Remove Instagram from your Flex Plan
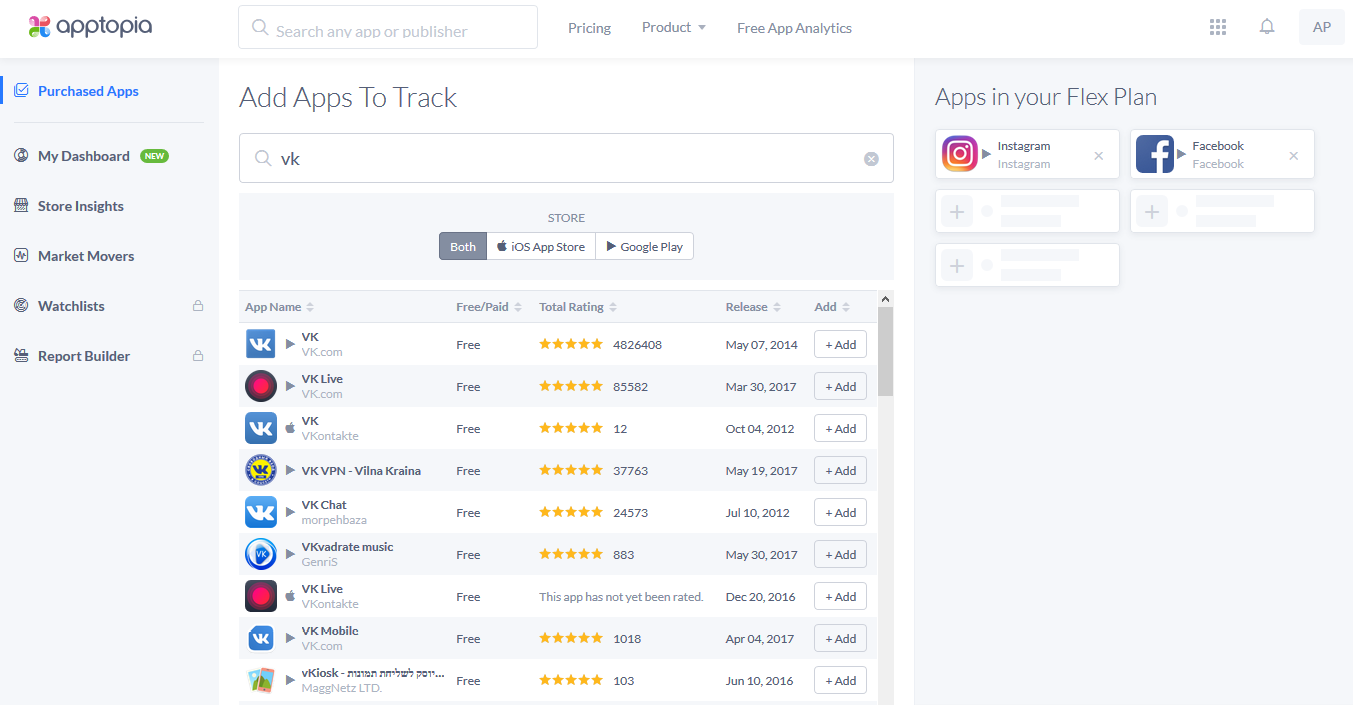The image size is (1353, 705). [x=1097, y=155]
